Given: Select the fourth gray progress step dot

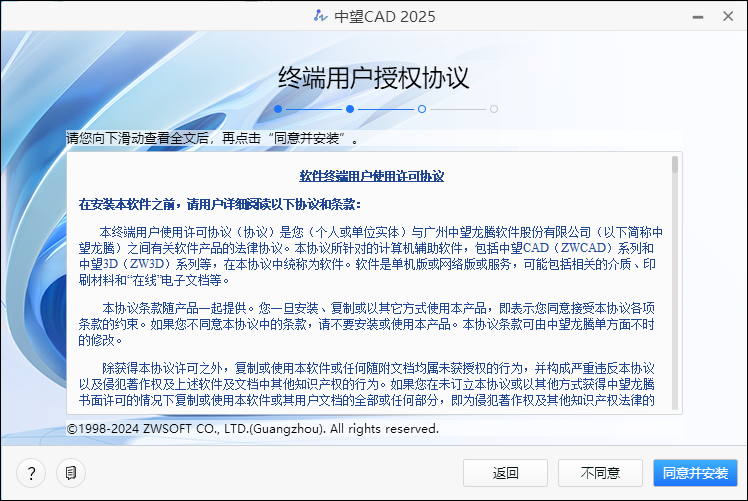Looking at the screenshot, I should (x=494, y=109).
